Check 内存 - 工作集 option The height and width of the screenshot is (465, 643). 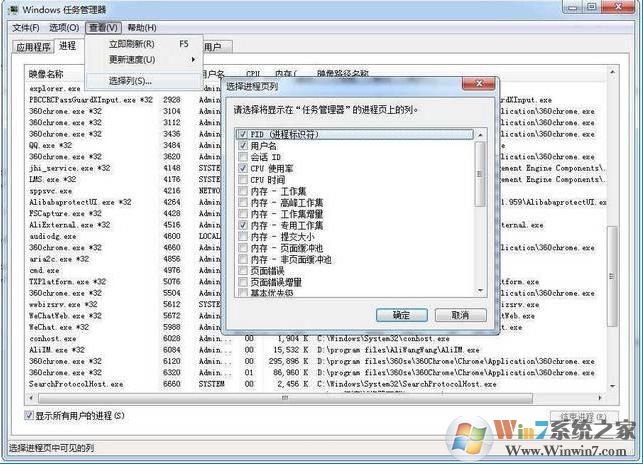click(x=243, y=191)
